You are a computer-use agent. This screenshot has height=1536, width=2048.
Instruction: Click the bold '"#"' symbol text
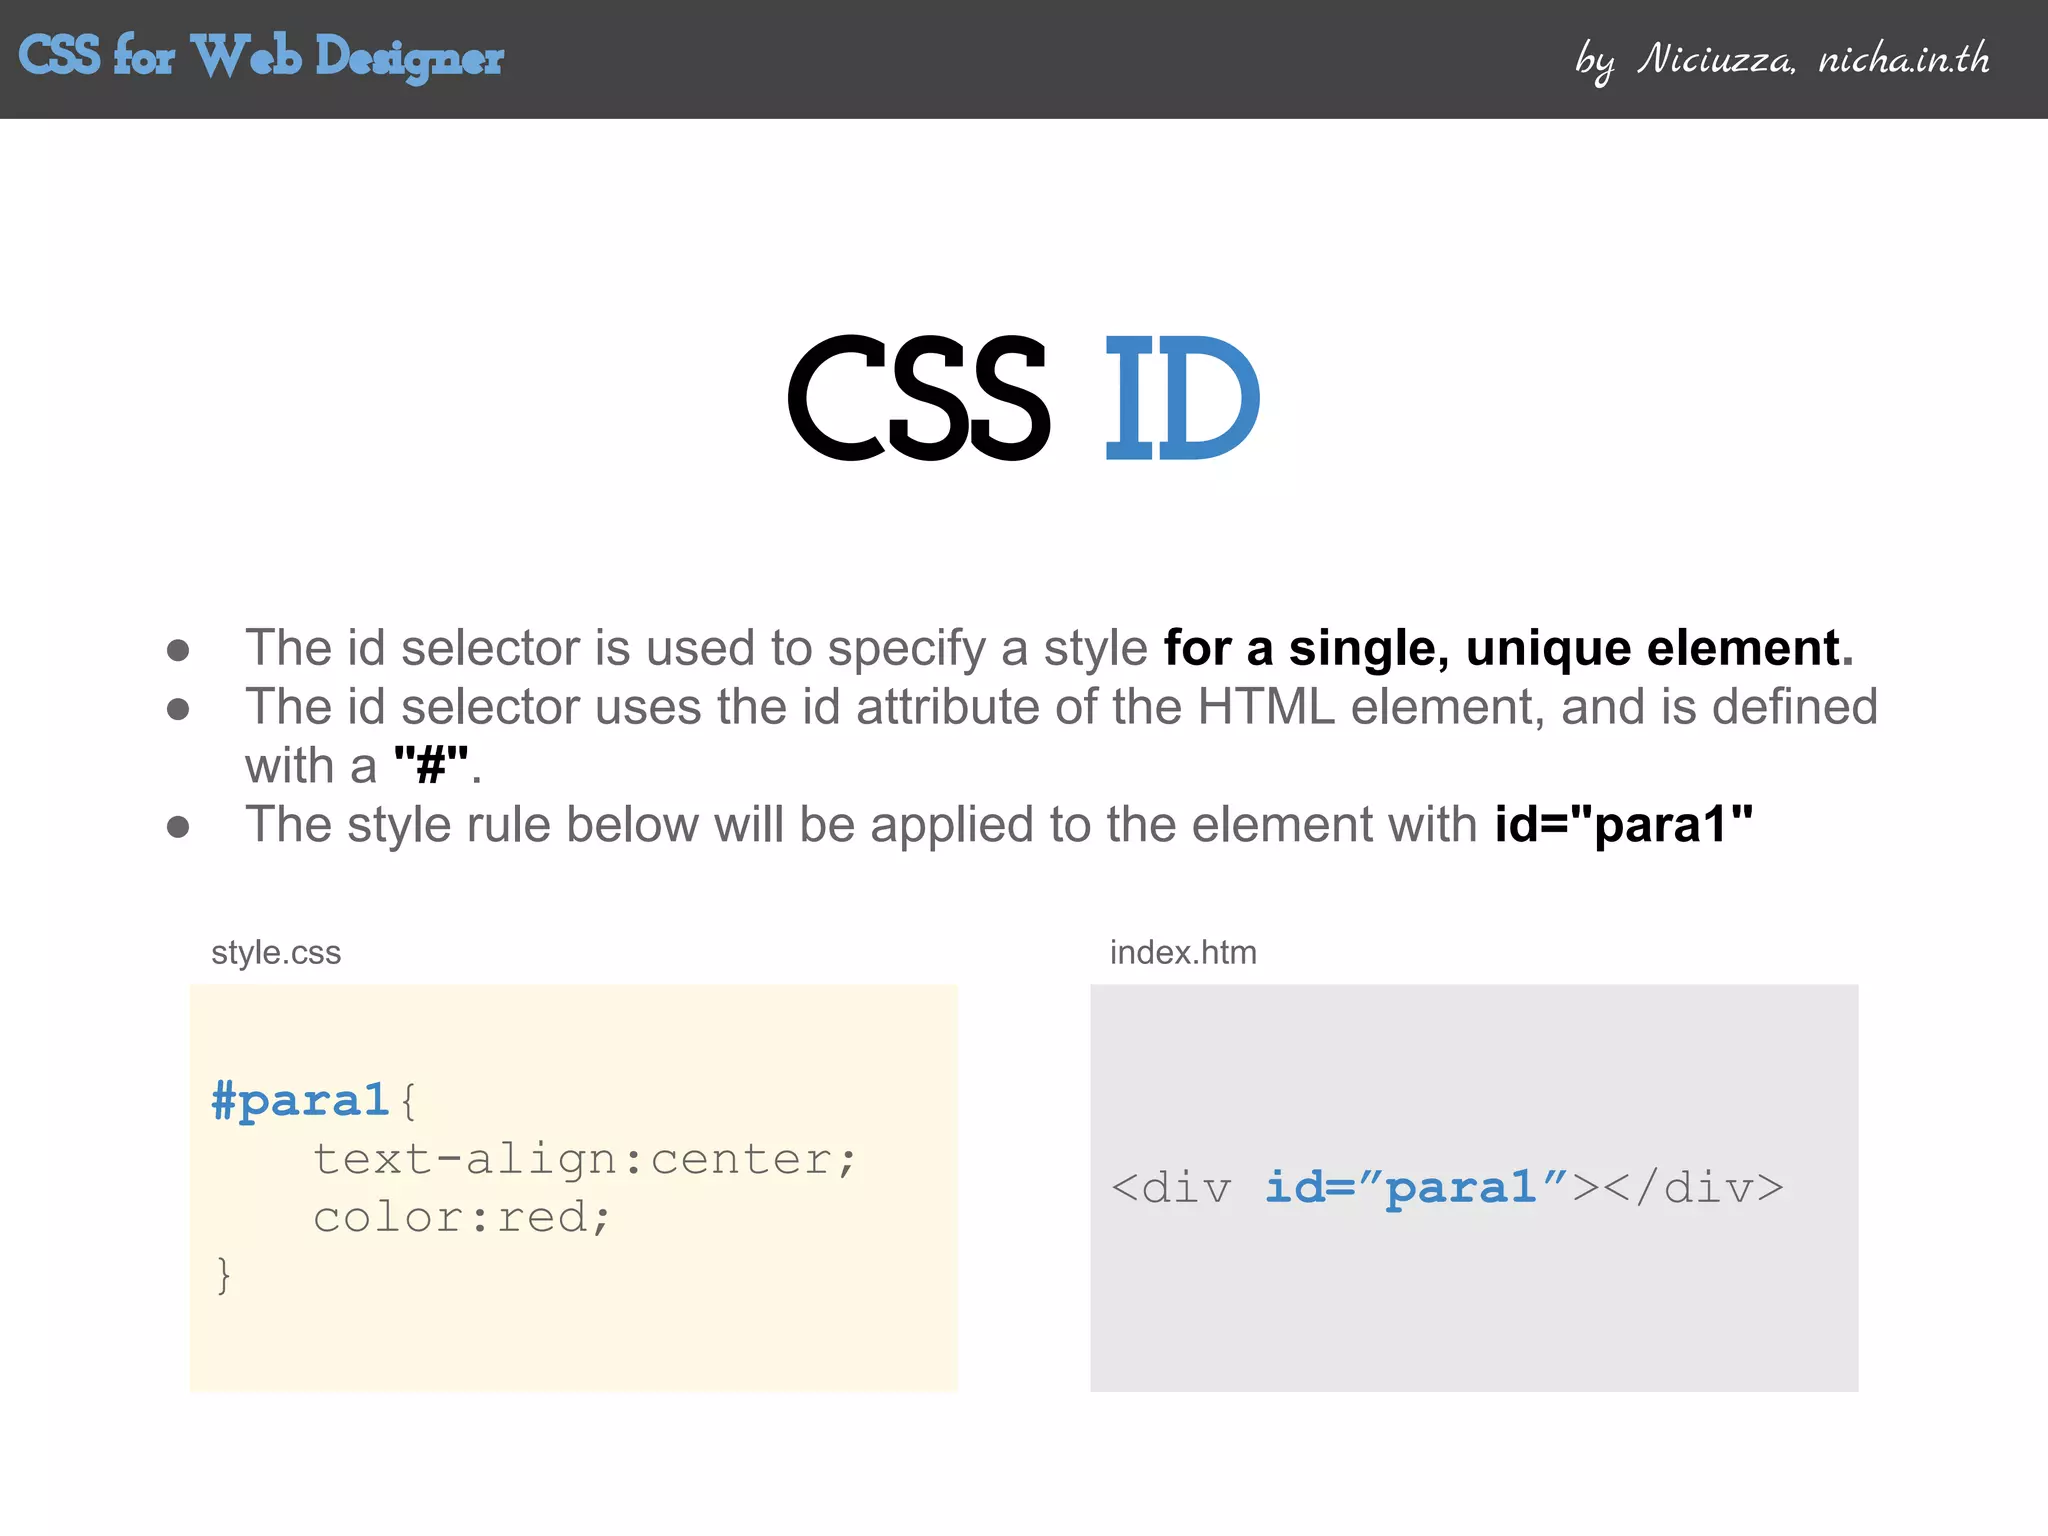(x=431, y=766)
